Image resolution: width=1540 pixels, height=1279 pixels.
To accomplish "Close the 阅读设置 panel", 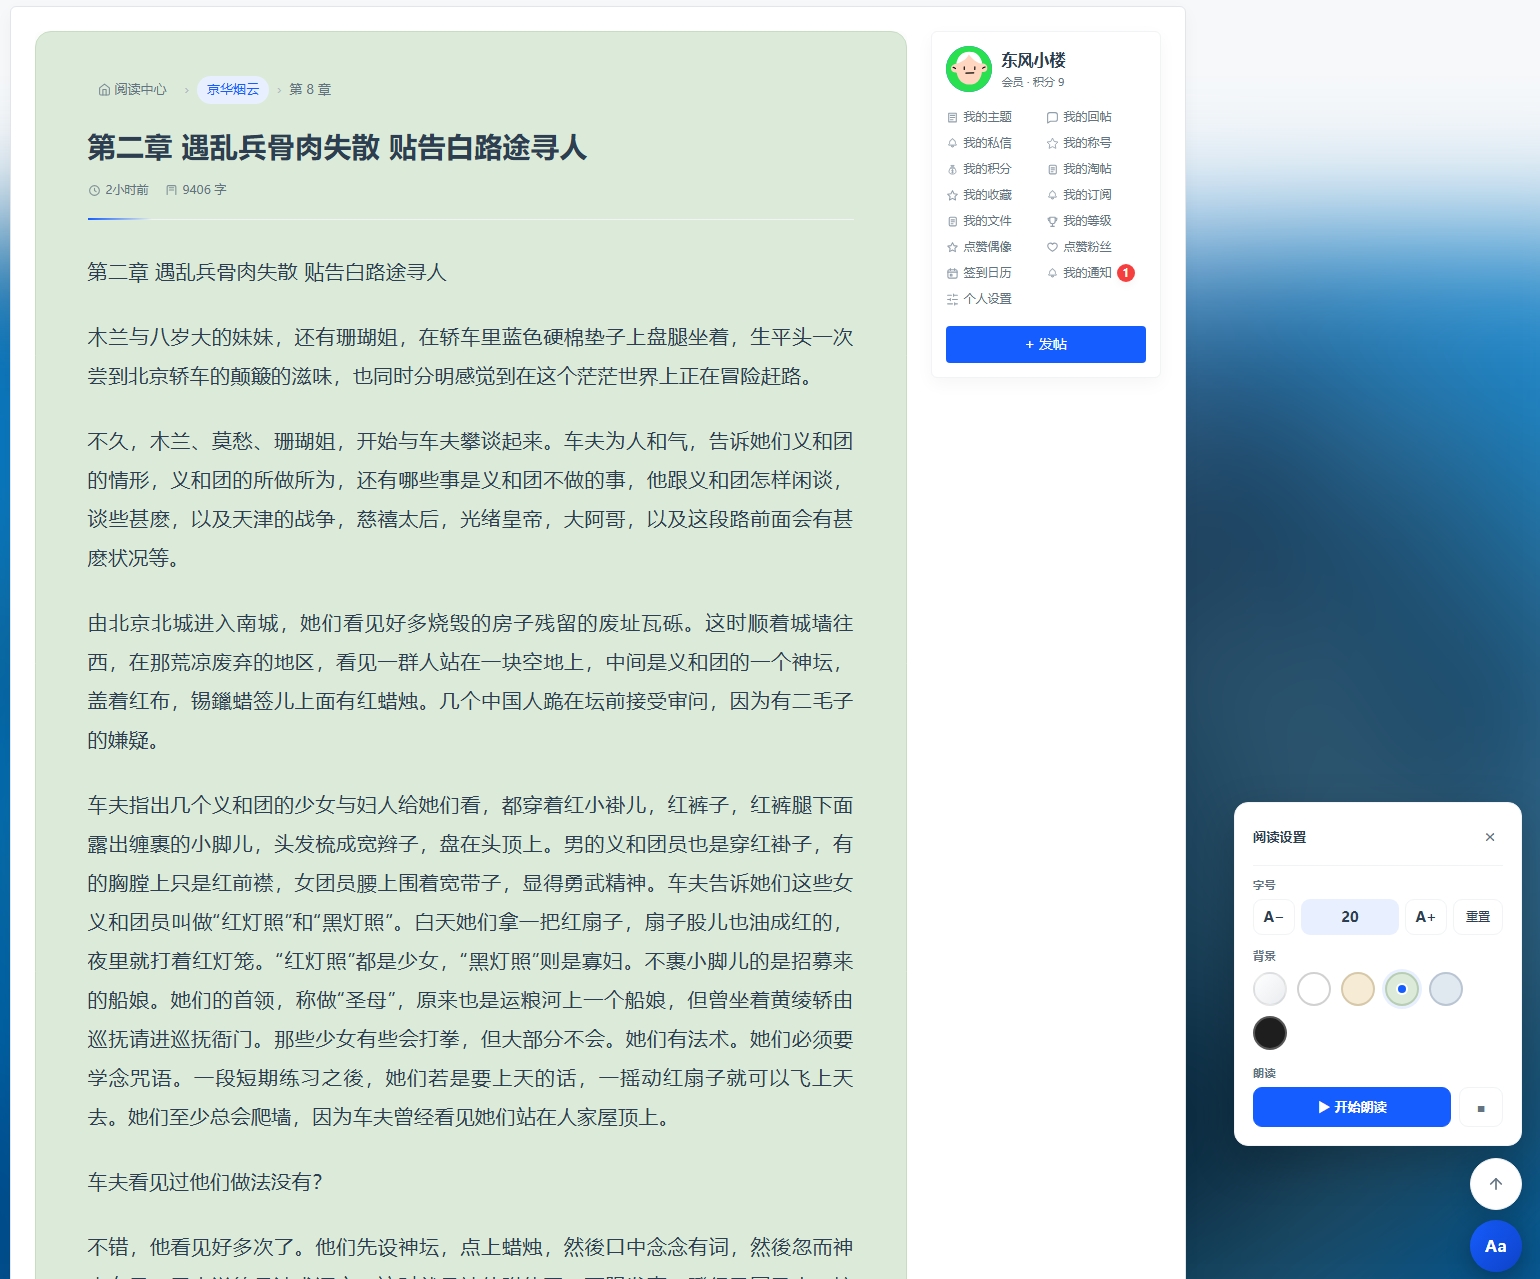I will 1490,837.
